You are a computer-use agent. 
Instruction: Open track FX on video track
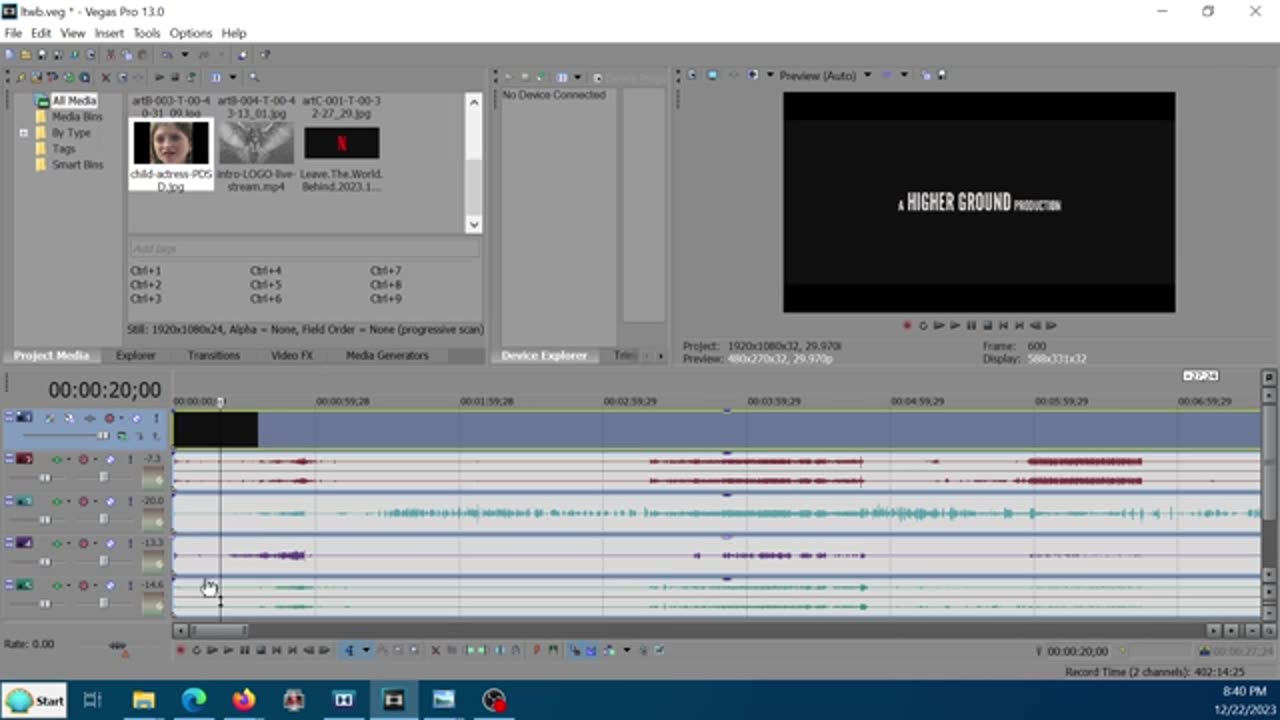point(89,418)
